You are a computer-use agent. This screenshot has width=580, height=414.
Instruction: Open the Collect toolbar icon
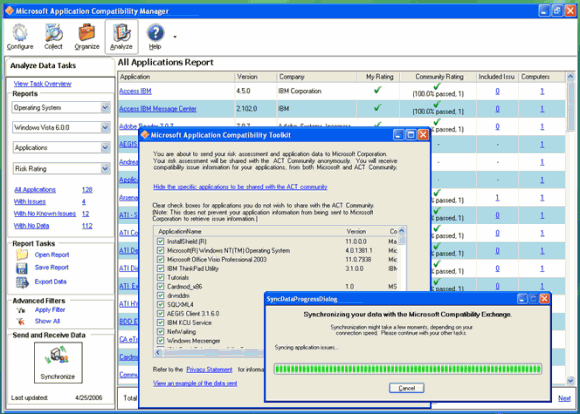pyautogui.click(x=53, y=36)
